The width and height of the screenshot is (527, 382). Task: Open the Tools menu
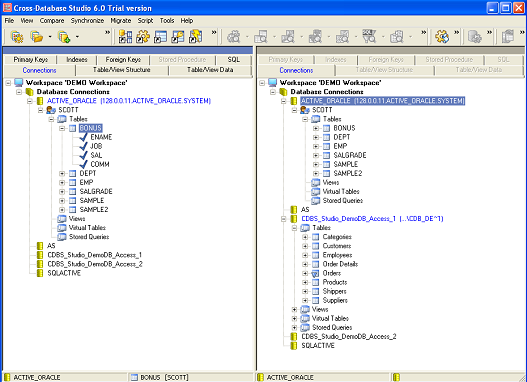click(167, 20)
